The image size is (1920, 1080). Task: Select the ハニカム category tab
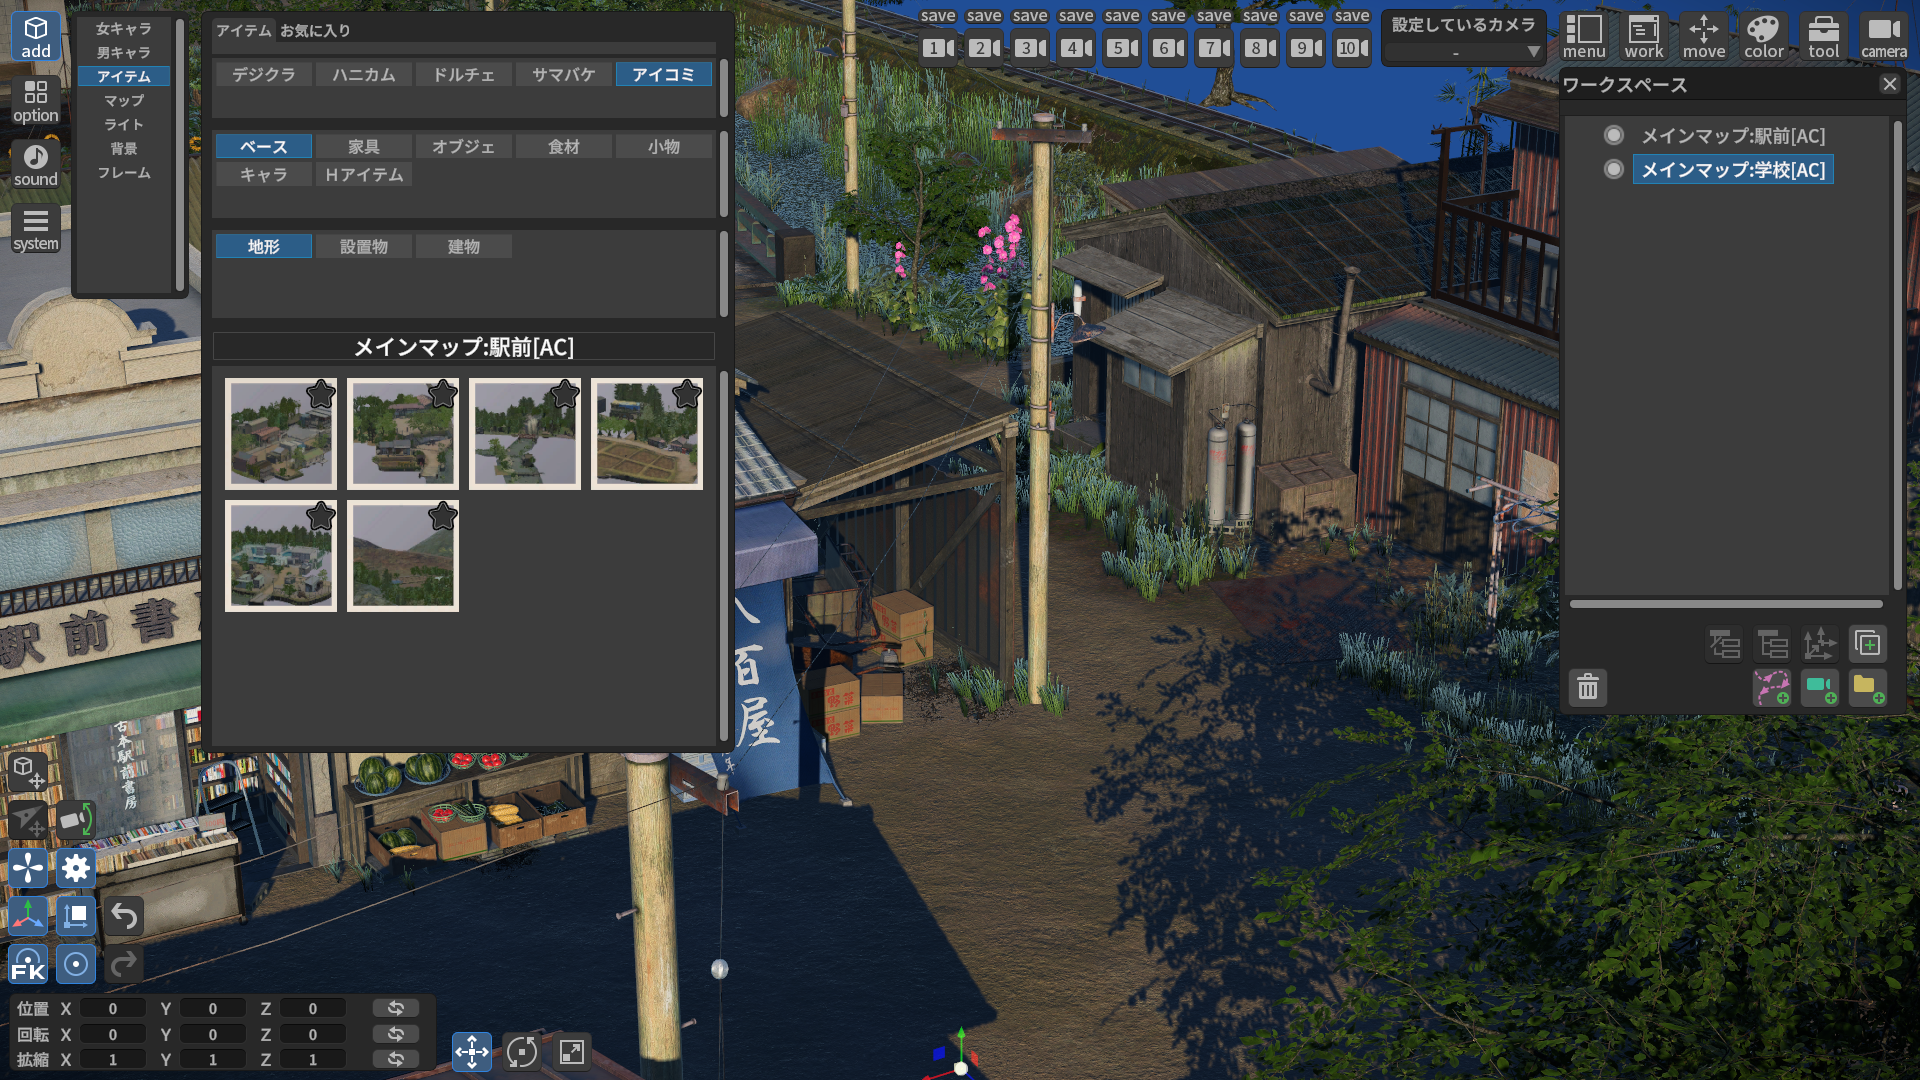tap(364, 74)
